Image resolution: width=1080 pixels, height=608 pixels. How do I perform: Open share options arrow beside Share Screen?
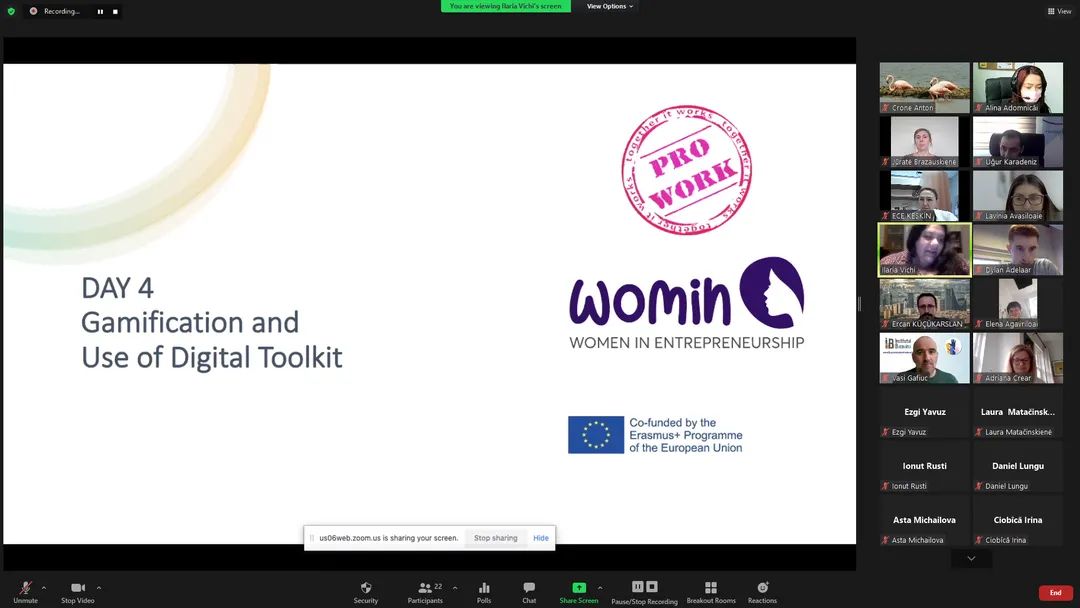tap(600, 588)
